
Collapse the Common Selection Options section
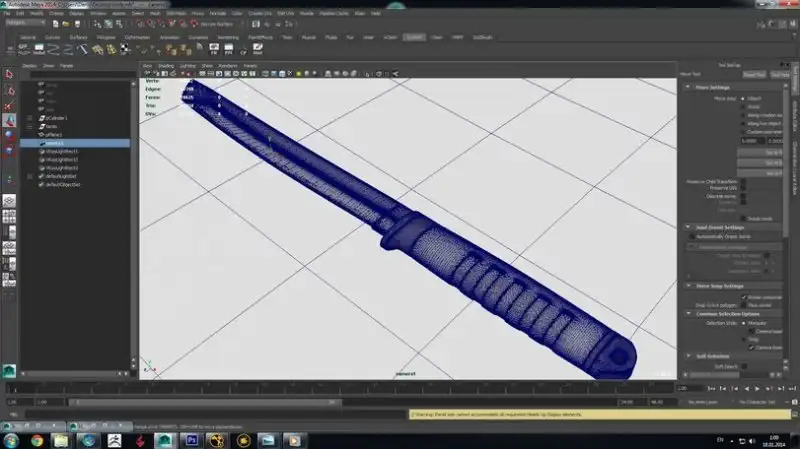pos(690,313)
